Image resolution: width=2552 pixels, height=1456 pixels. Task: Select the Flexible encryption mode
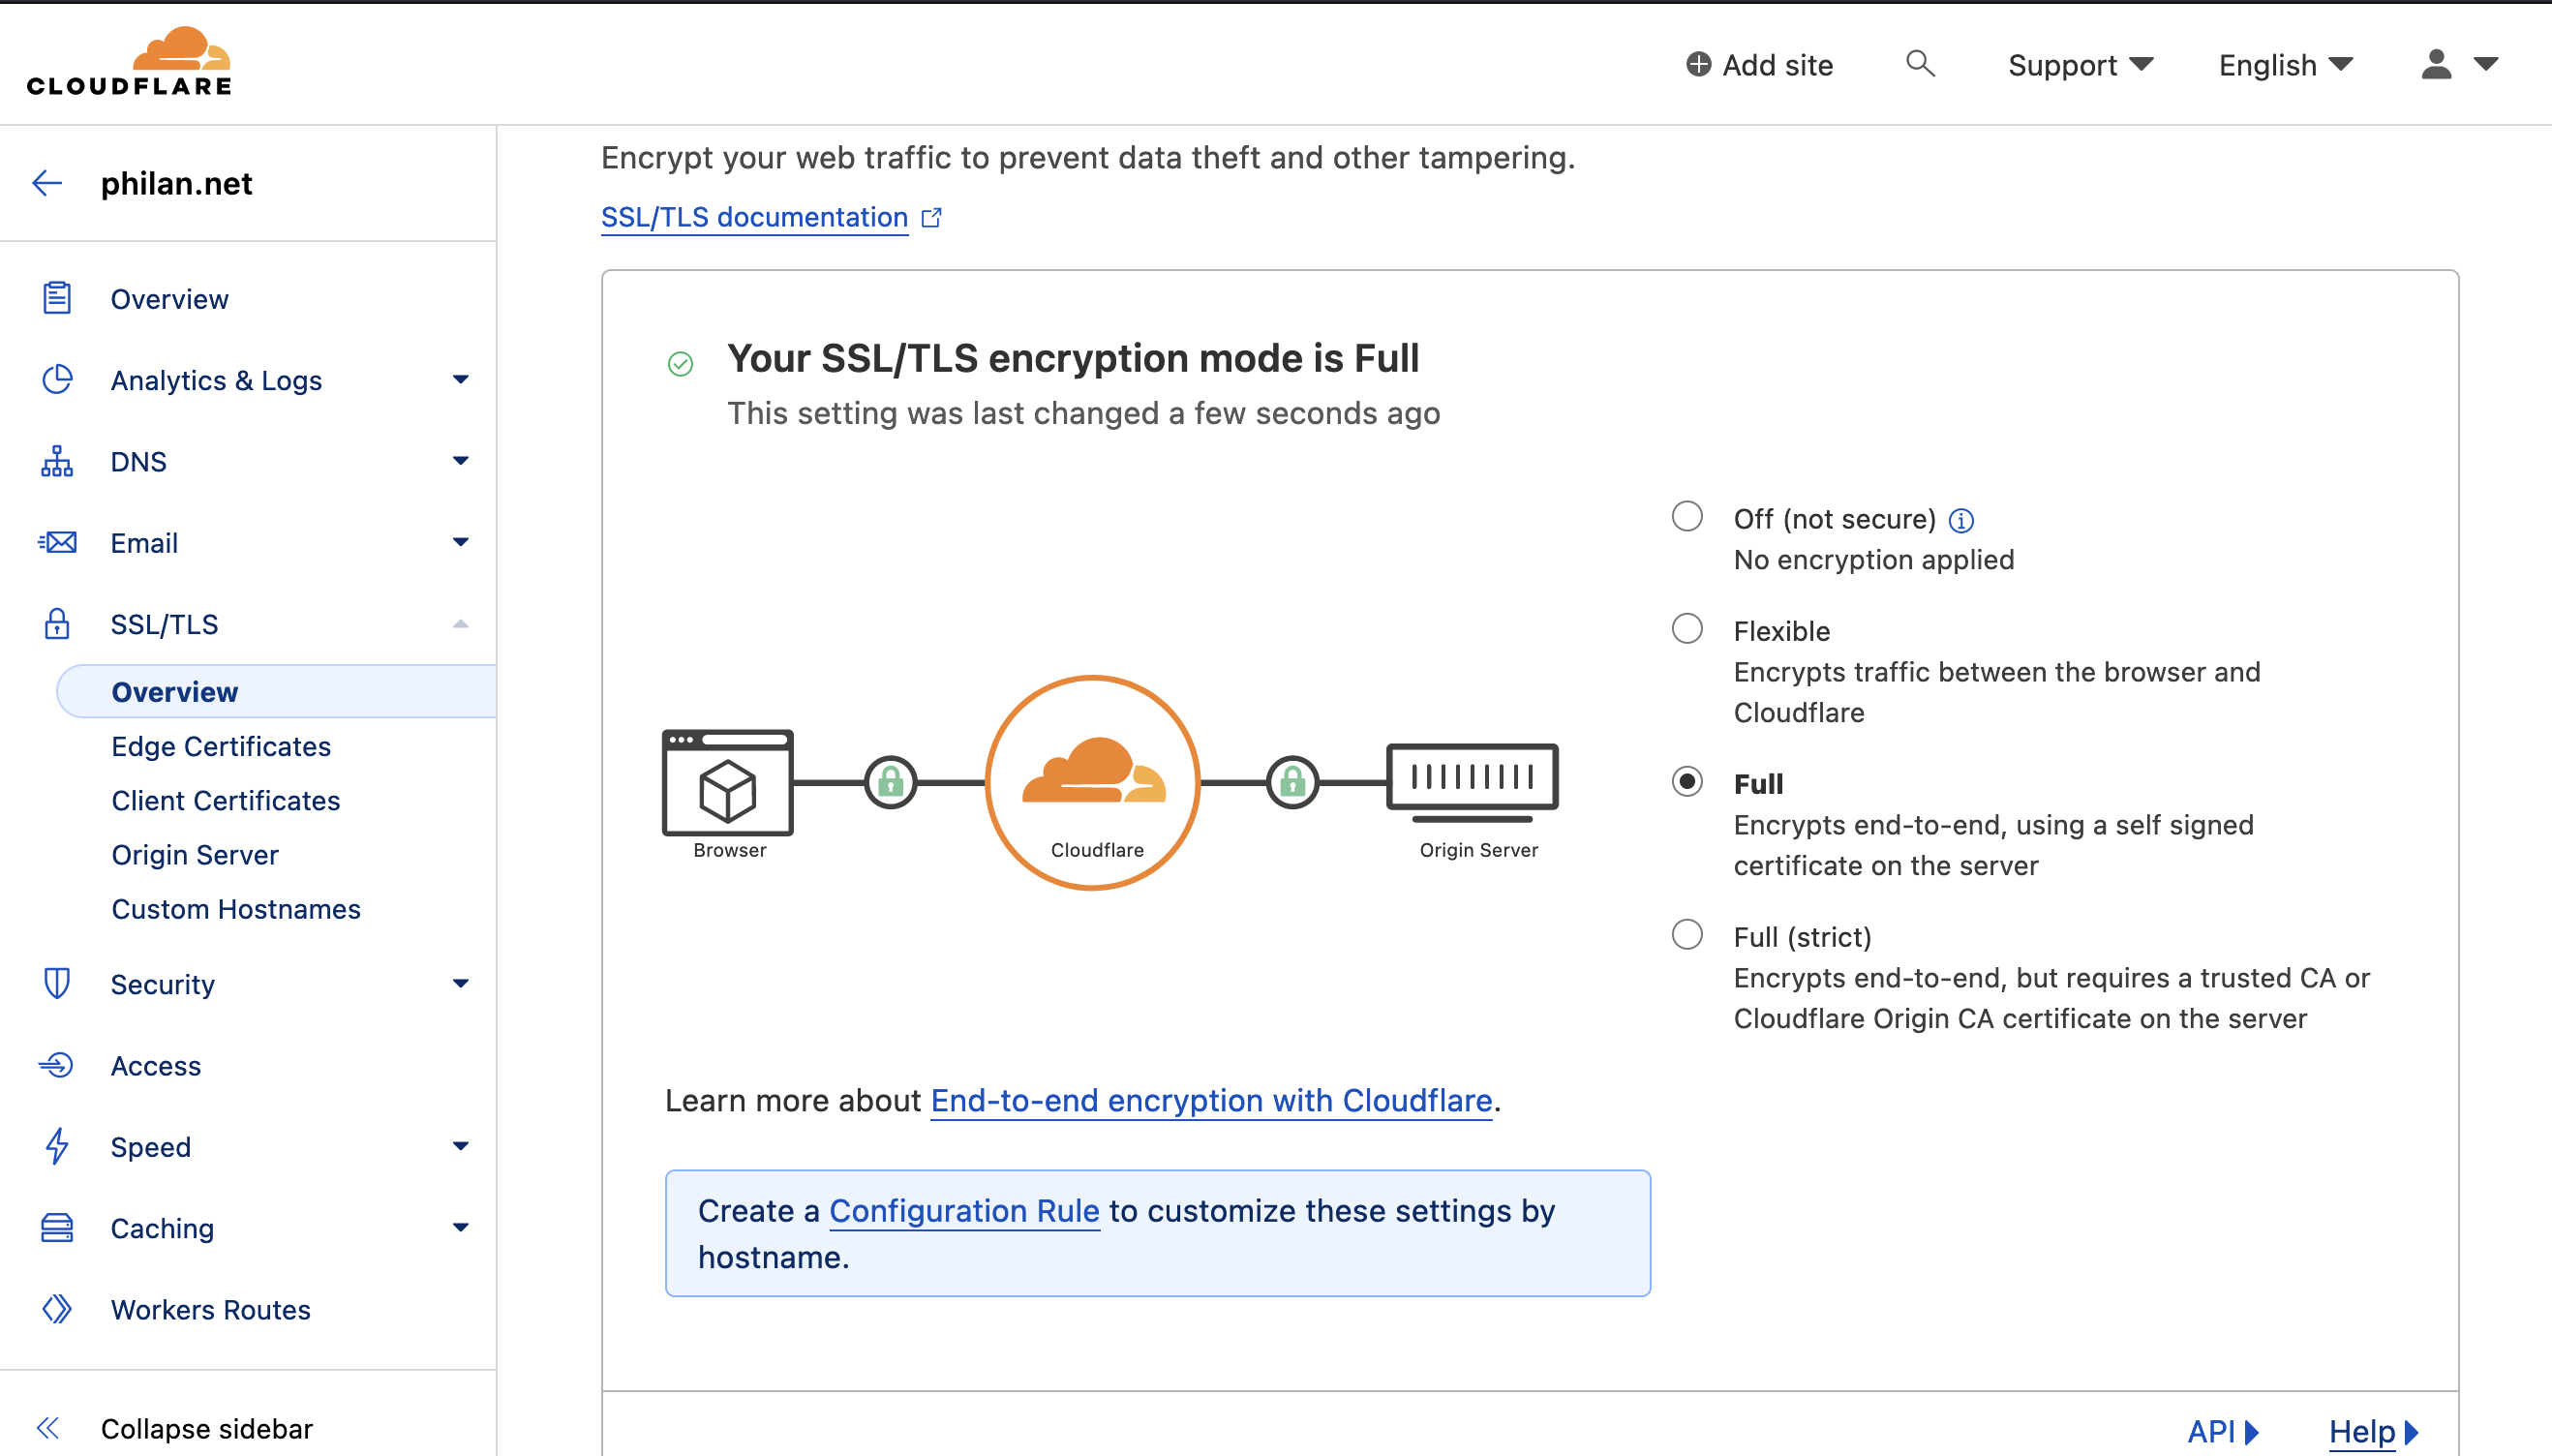[x=1687, y=629]
